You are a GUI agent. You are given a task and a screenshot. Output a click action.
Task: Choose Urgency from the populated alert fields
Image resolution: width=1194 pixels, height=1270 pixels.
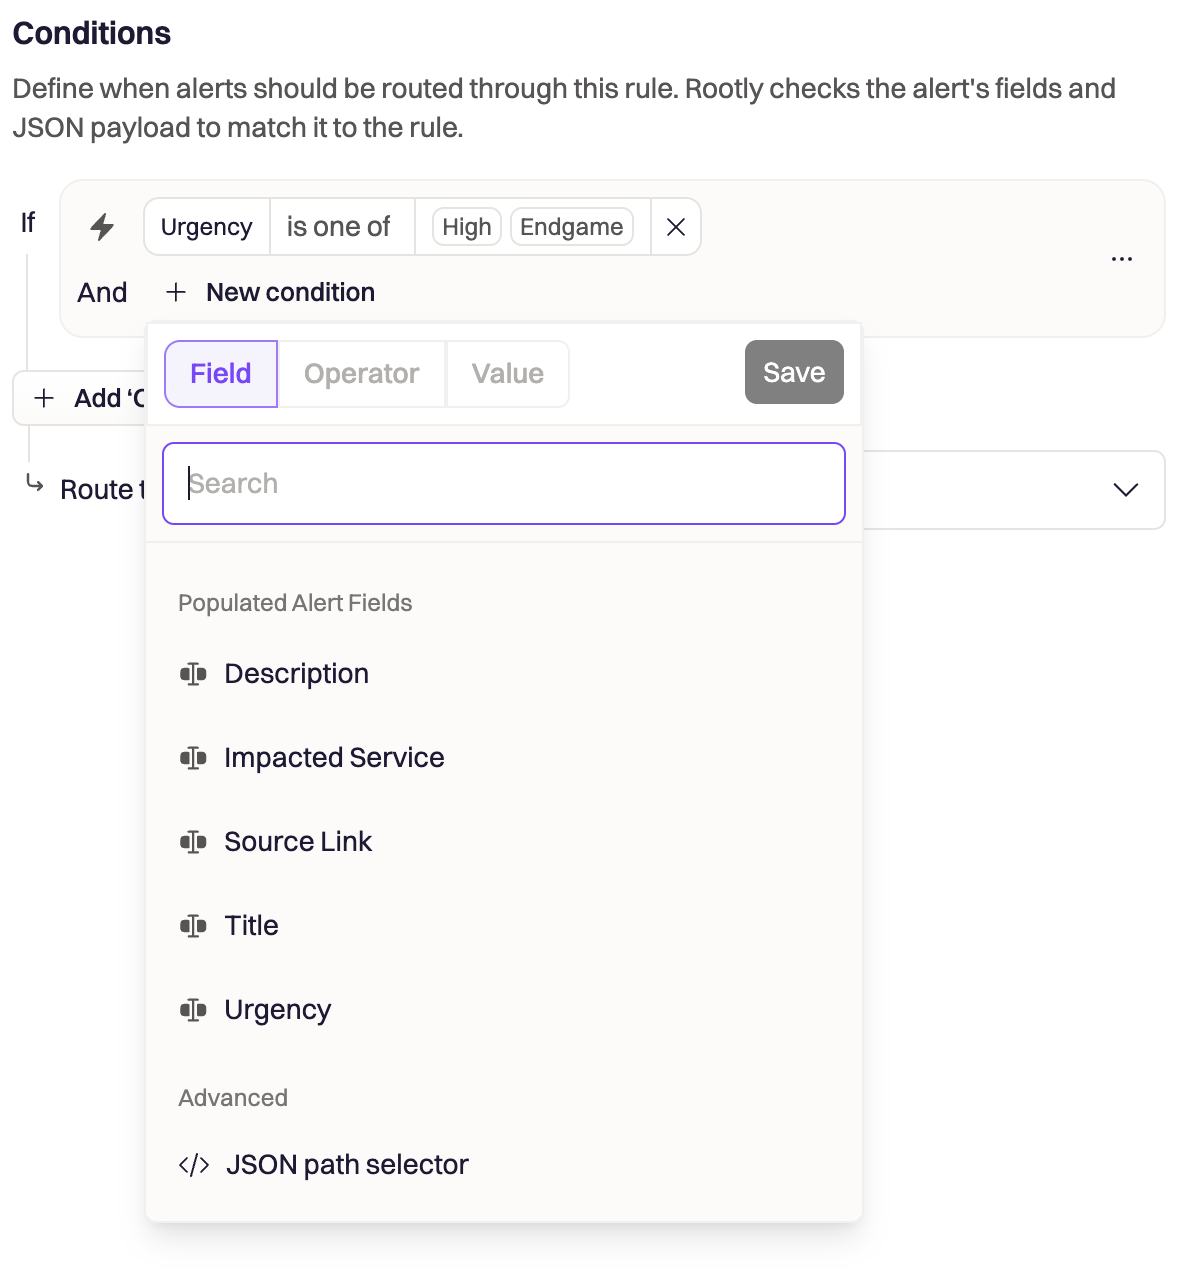pos(504,1010)
